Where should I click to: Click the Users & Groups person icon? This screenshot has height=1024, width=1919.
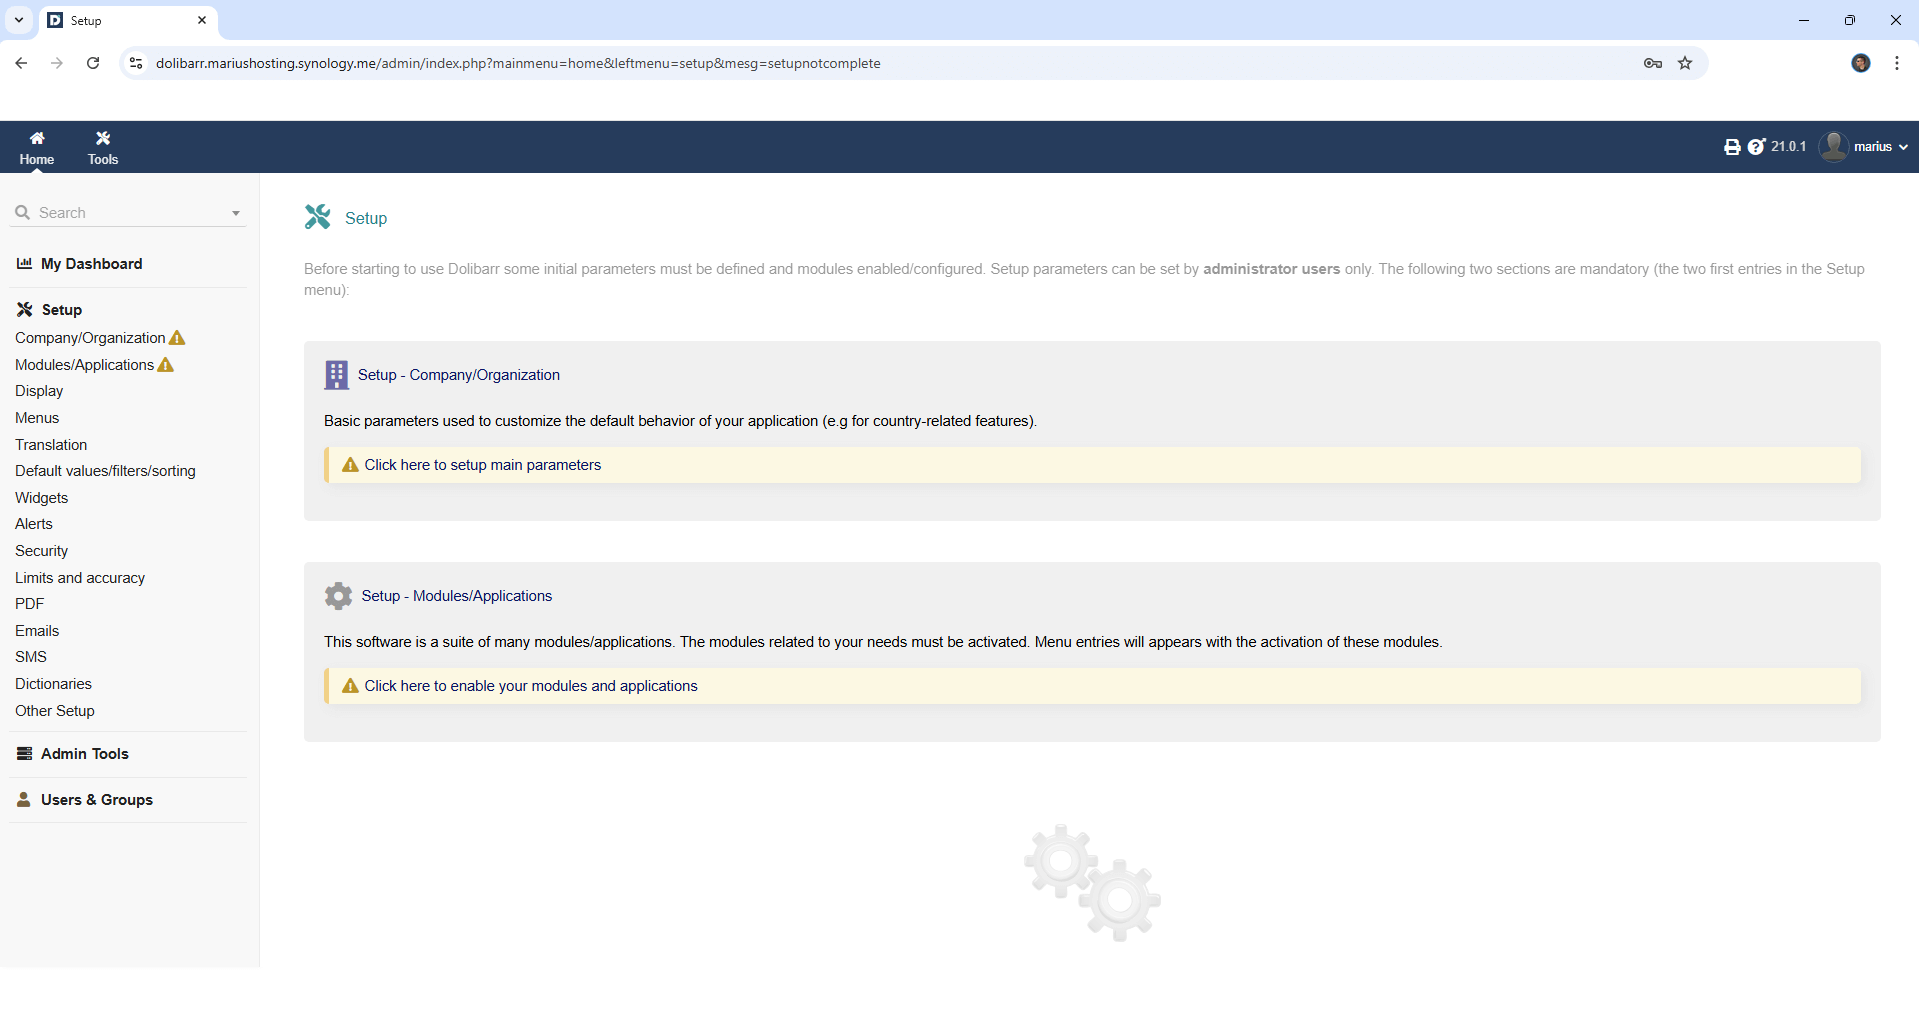pos(24,800)
